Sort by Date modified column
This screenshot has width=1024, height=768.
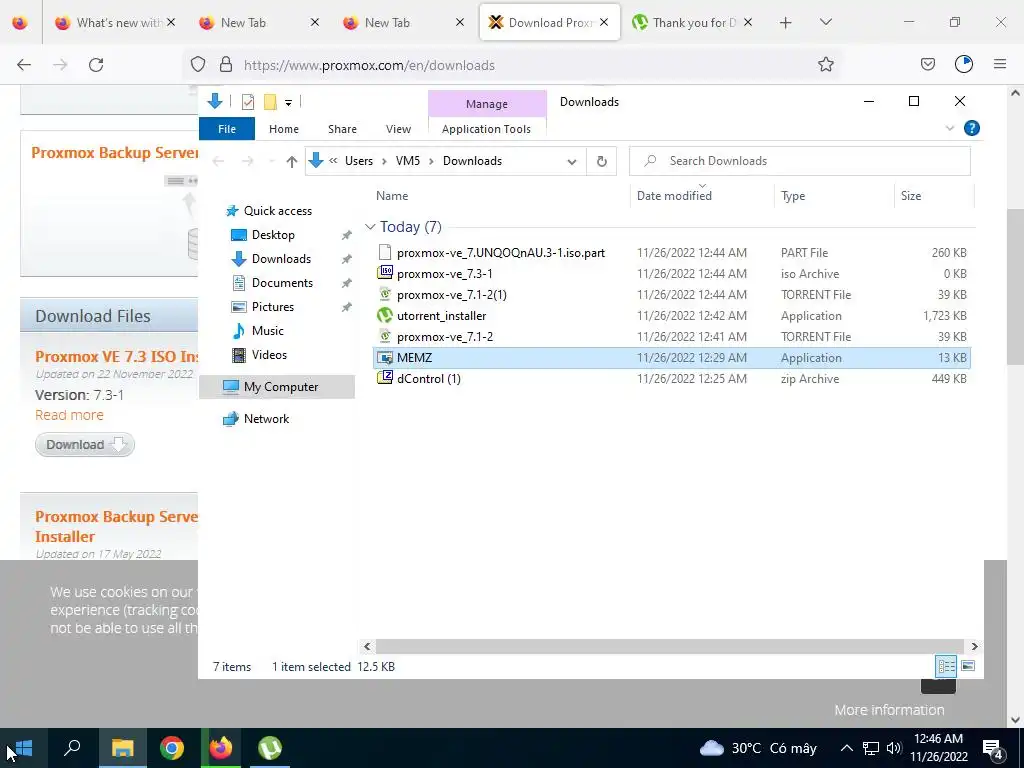pos(703,196)
